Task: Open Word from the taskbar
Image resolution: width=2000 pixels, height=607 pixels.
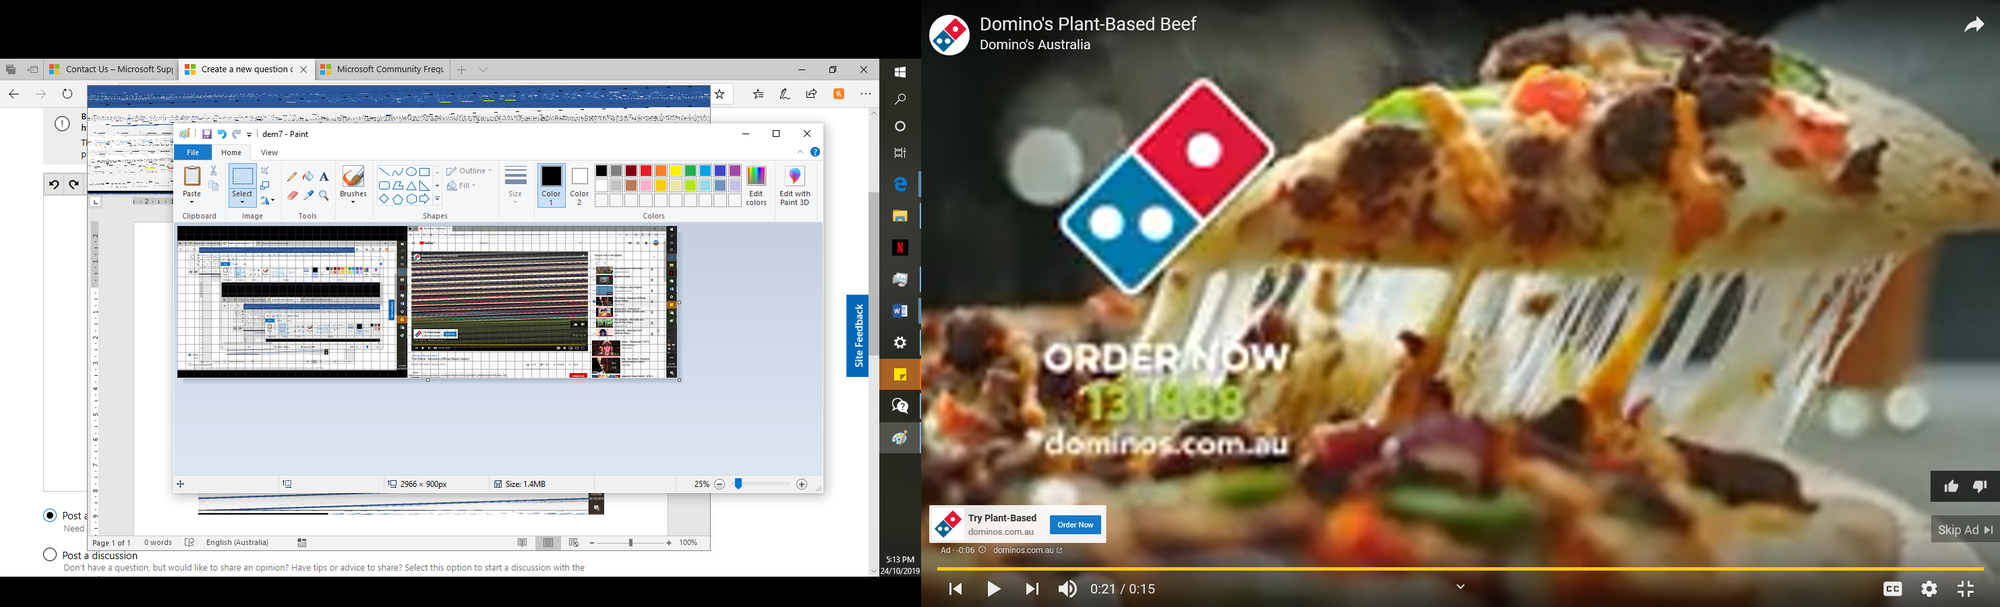Action: pyautogui.click(x=900, y=311)
